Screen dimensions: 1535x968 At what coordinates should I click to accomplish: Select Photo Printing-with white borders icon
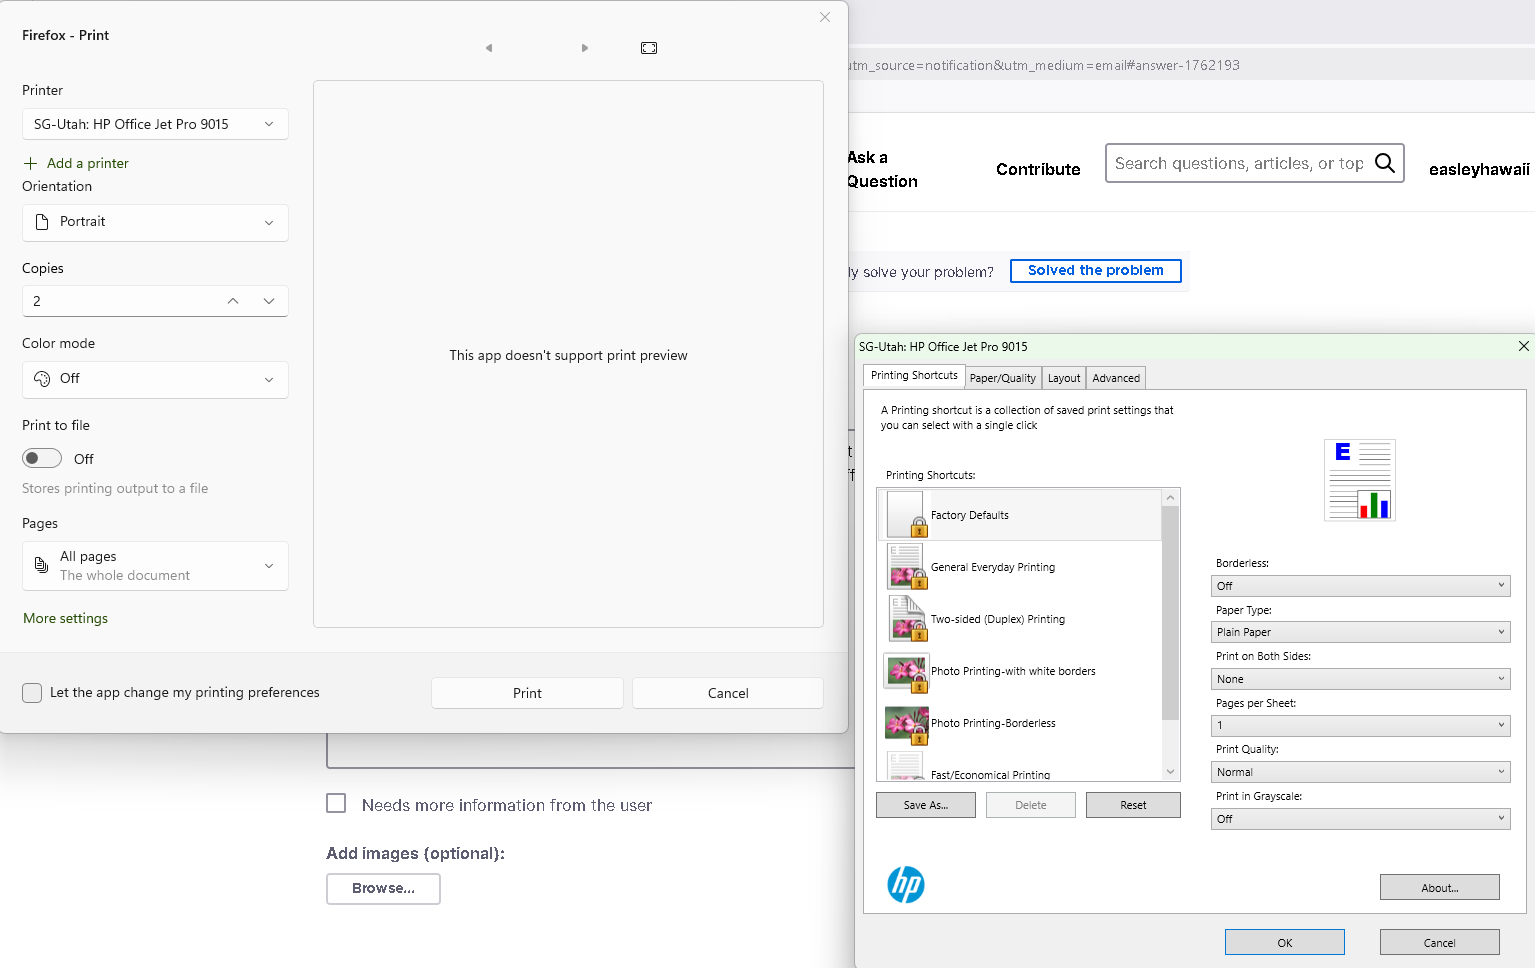click(907, 671)
